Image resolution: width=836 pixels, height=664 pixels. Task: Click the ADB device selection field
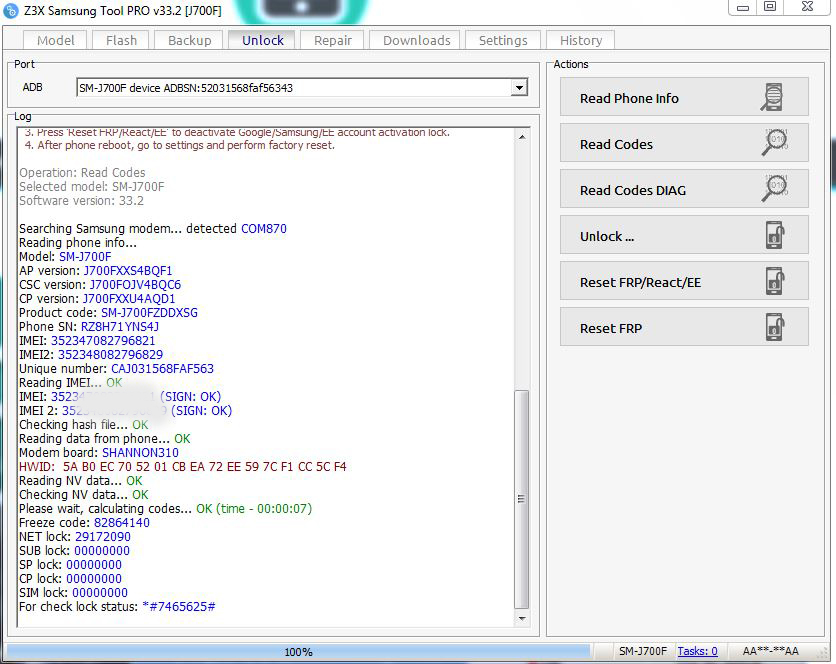click(302, 88)
